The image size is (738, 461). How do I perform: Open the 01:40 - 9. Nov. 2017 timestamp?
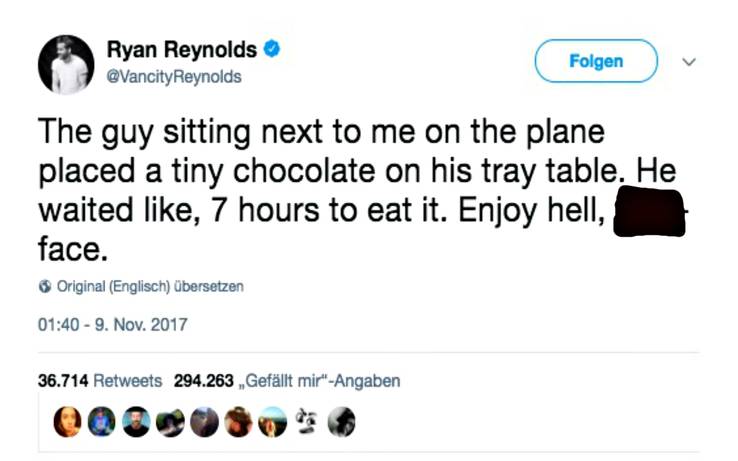(112, 324)
